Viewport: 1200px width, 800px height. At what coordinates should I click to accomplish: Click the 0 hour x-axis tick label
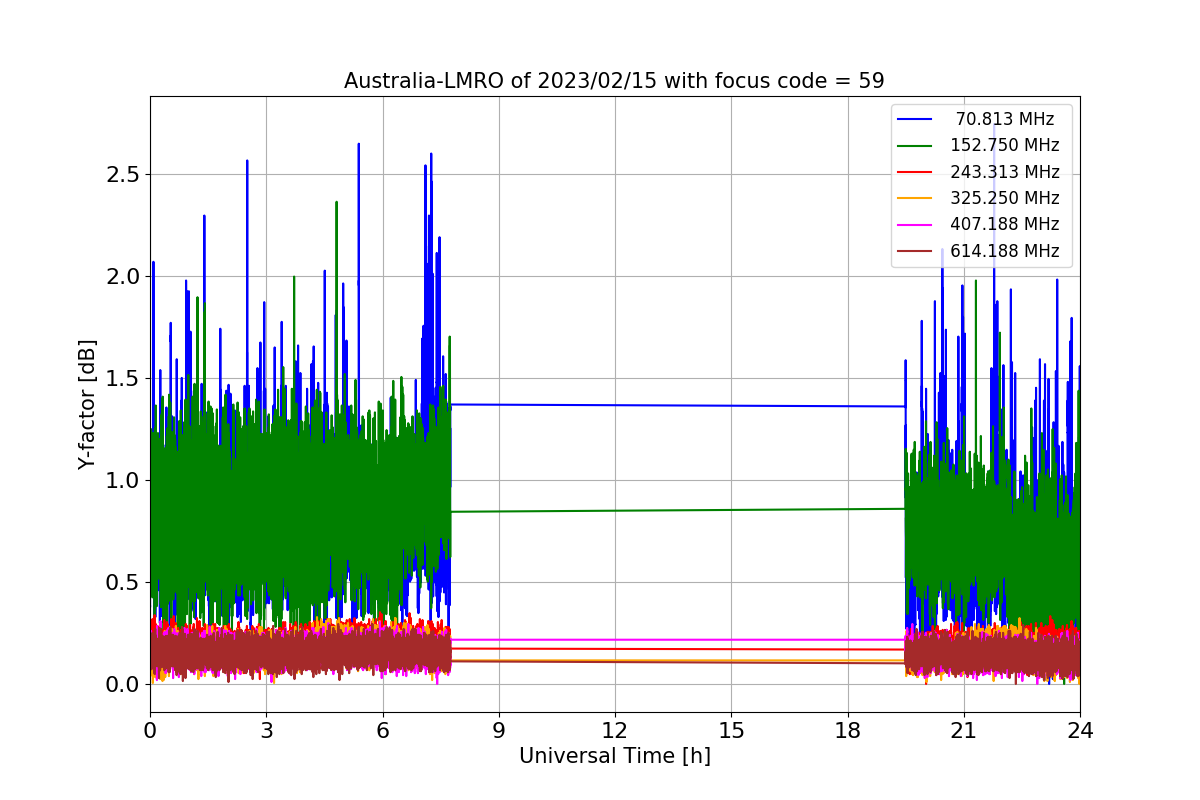150,731
